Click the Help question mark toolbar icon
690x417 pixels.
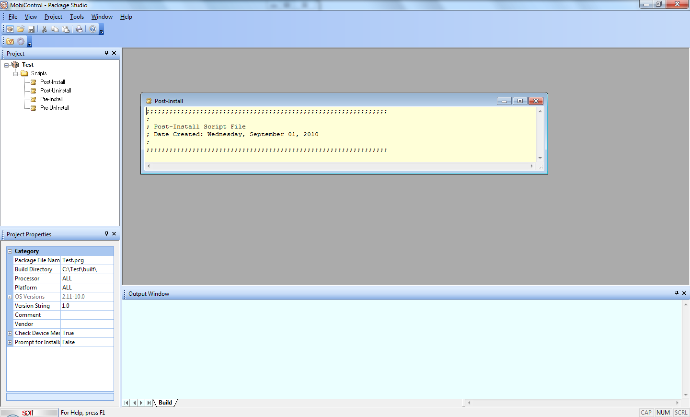click(92, 29)
